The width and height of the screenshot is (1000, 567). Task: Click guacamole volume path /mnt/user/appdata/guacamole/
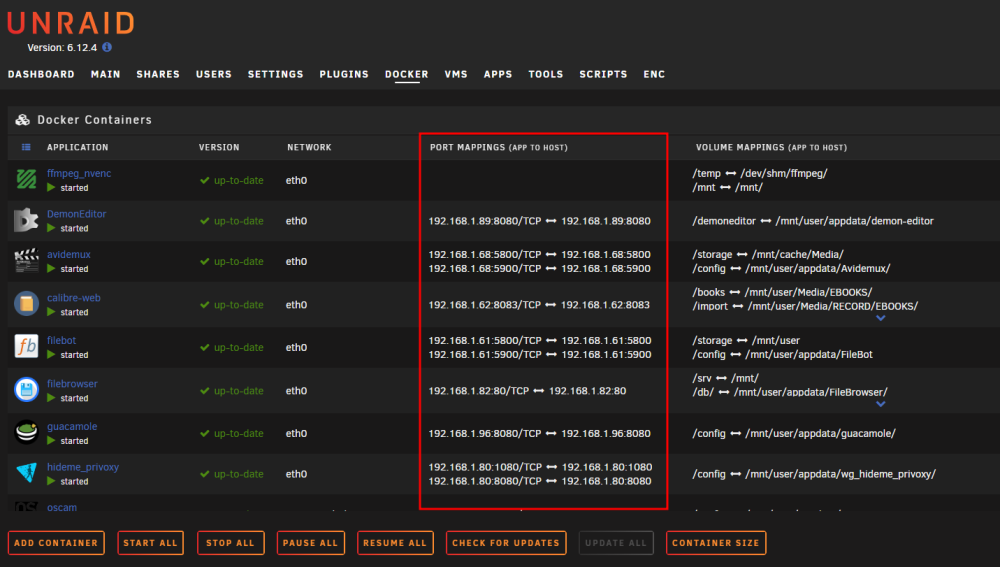820,433
